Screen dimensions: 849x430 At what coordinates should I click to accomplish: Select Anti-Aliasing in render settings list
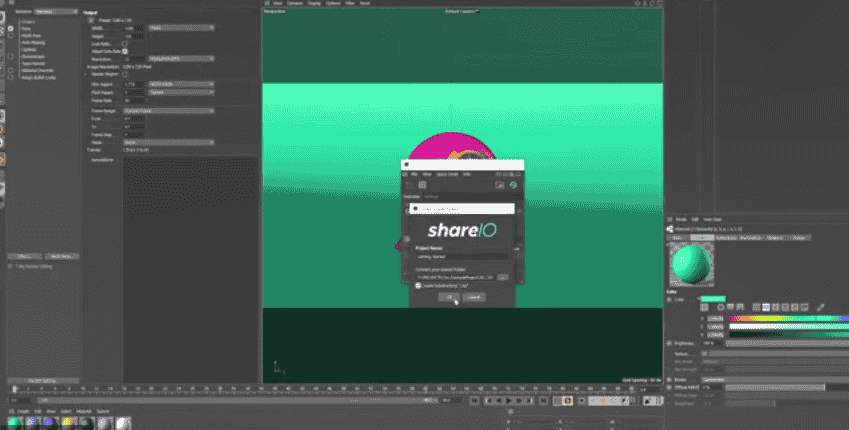tap(33, 43)
